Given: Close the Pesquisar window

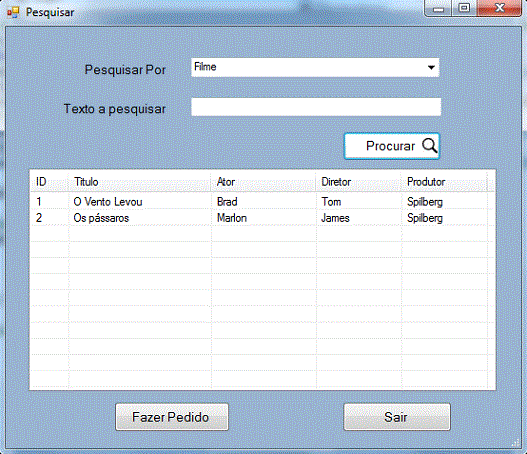Looking at the screenshot, I should pos(499,8).
